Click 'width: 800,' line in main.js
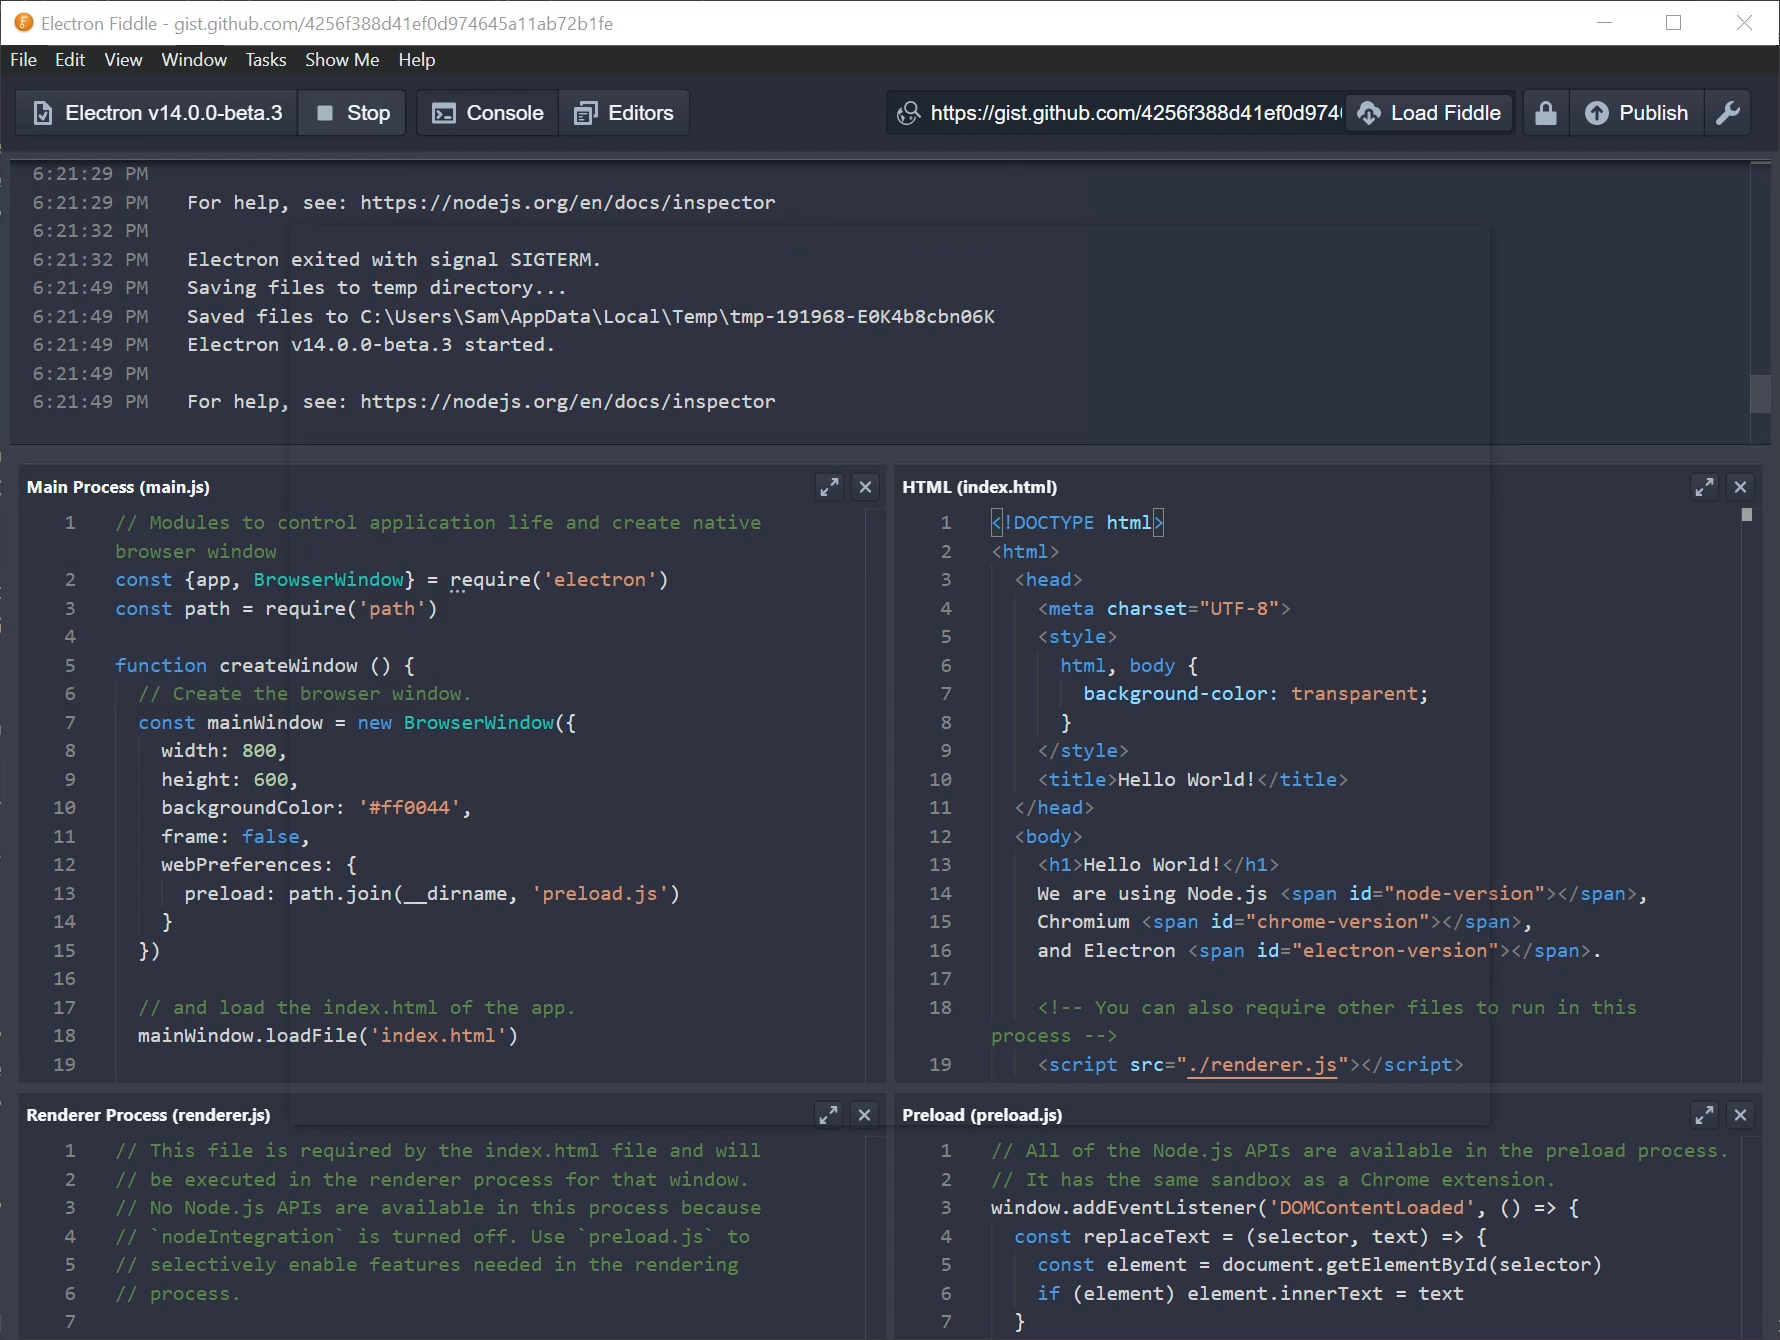Screen dimensions: 1780x1340 pyautogui.click(x=224, y=751)
